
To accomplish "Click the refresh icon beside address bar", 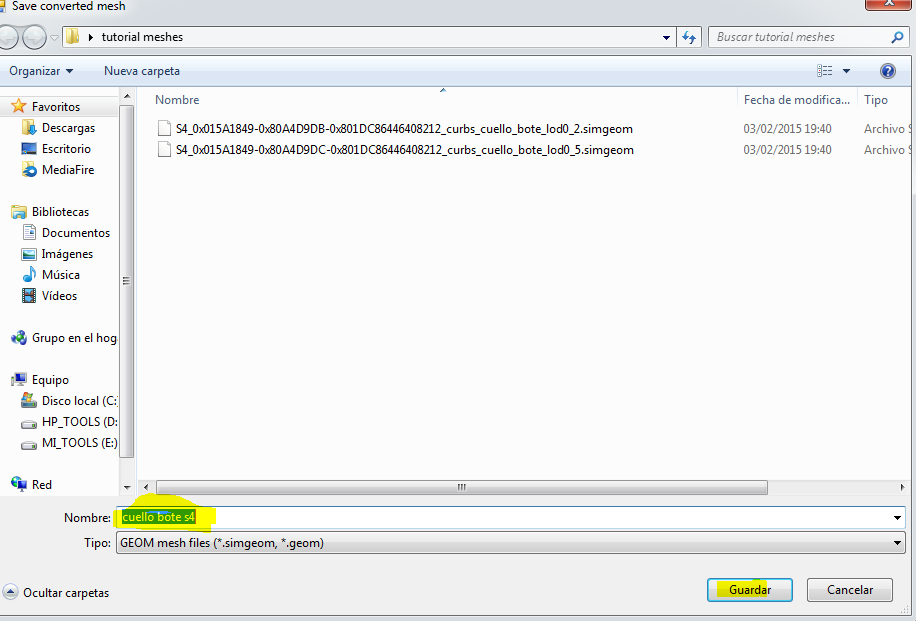I will [688, 38].
